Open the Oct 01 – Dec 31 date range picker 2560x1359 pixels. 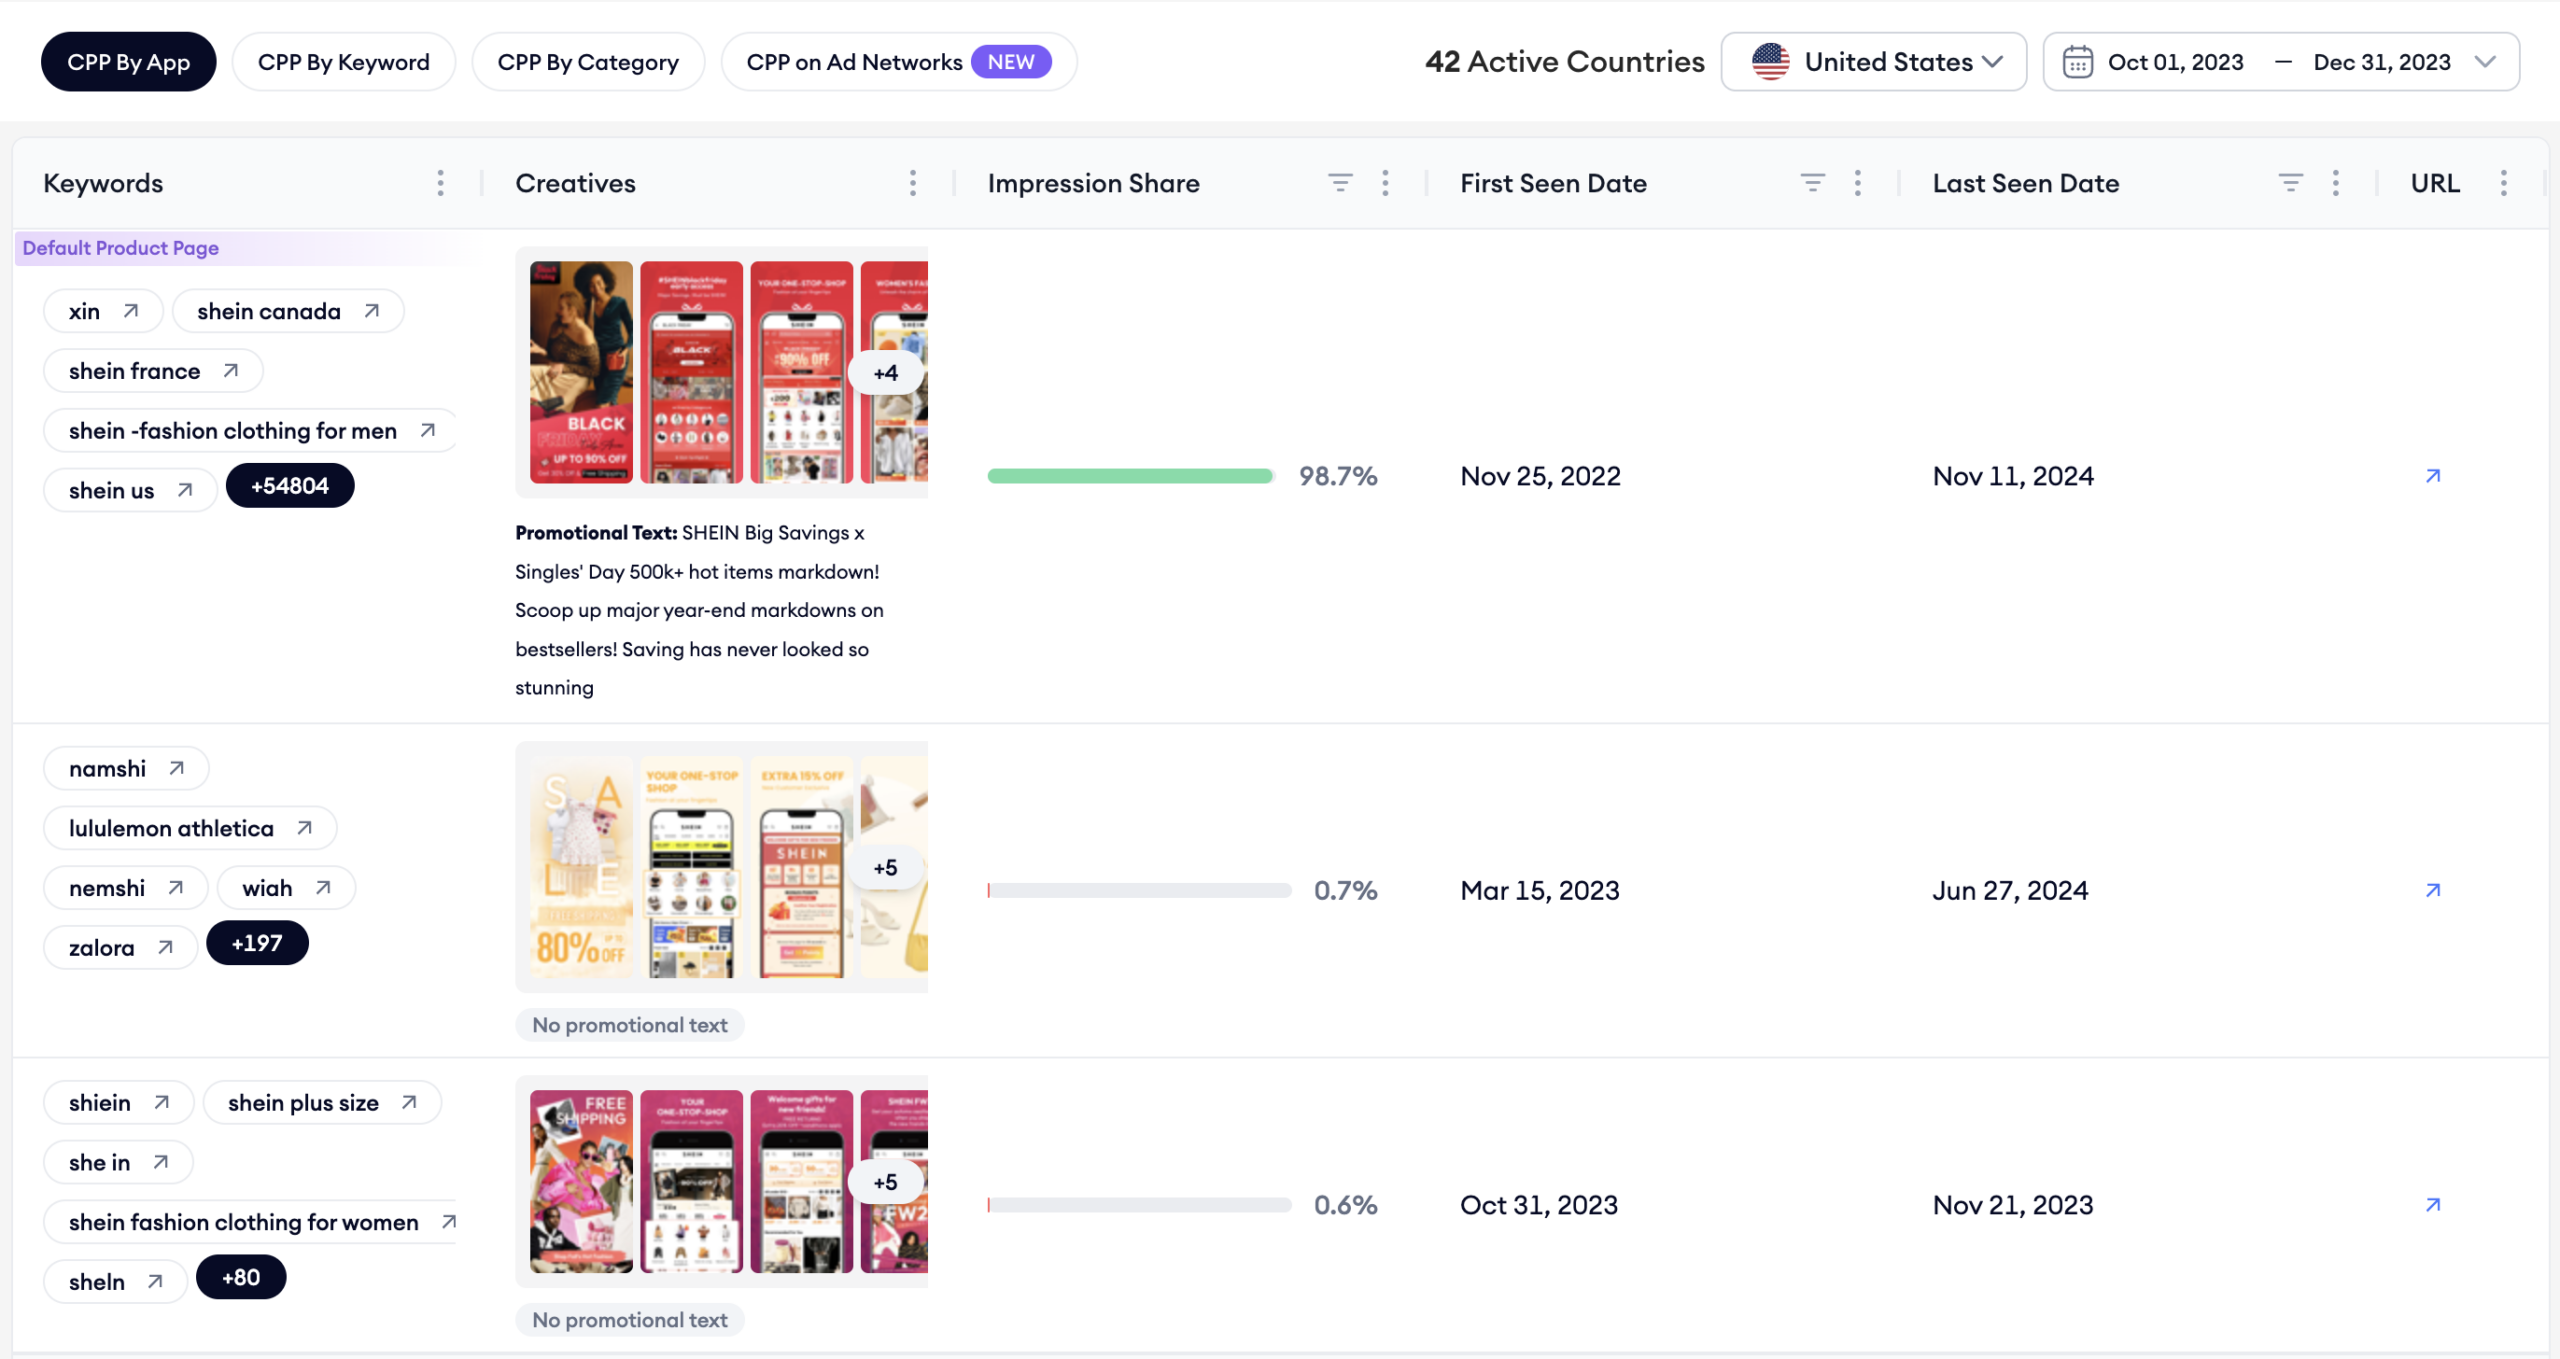[x=2280, y=62]
